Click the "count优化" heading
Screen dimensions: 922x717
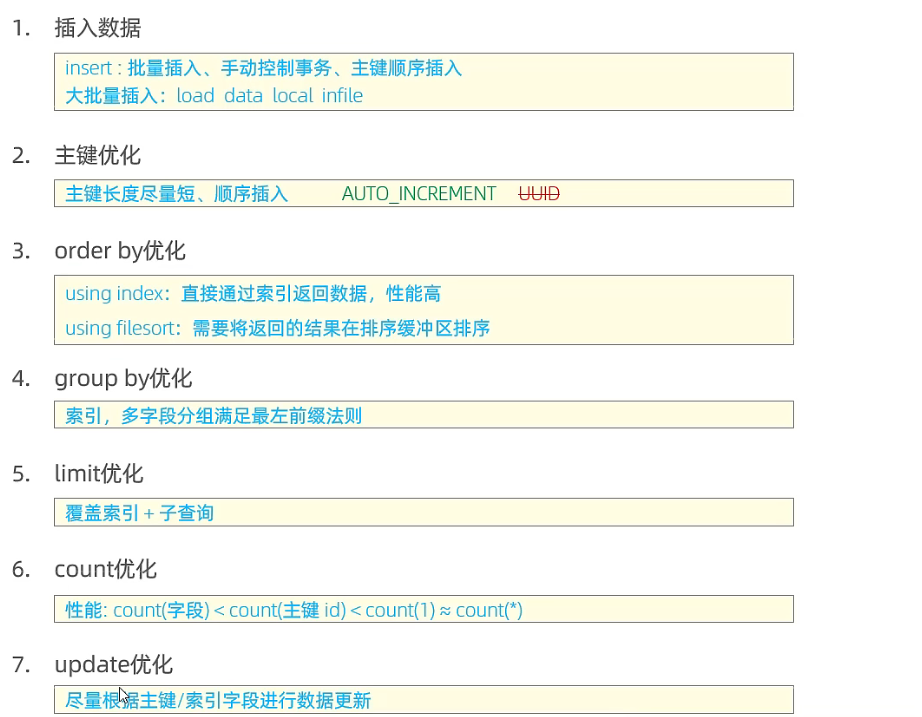click(x=105, y=569)
